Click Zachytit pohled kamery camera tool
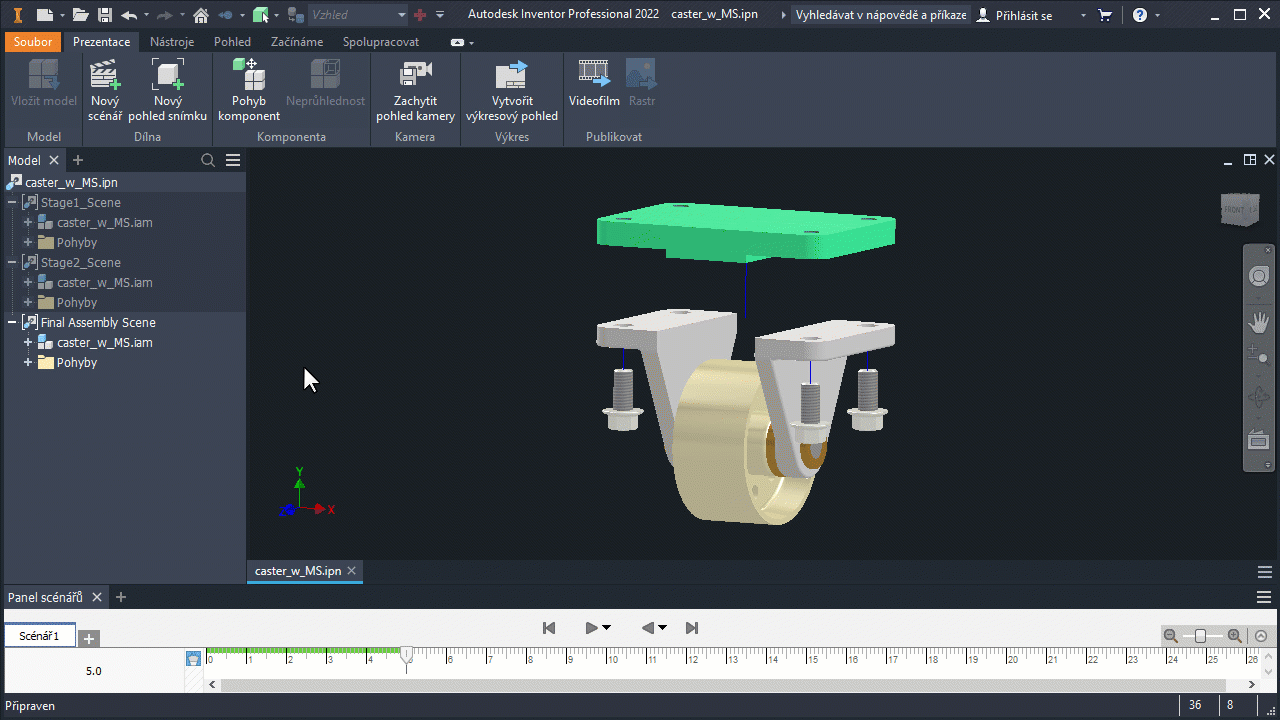The image size is (1280, 720). [x=415, y=89]
